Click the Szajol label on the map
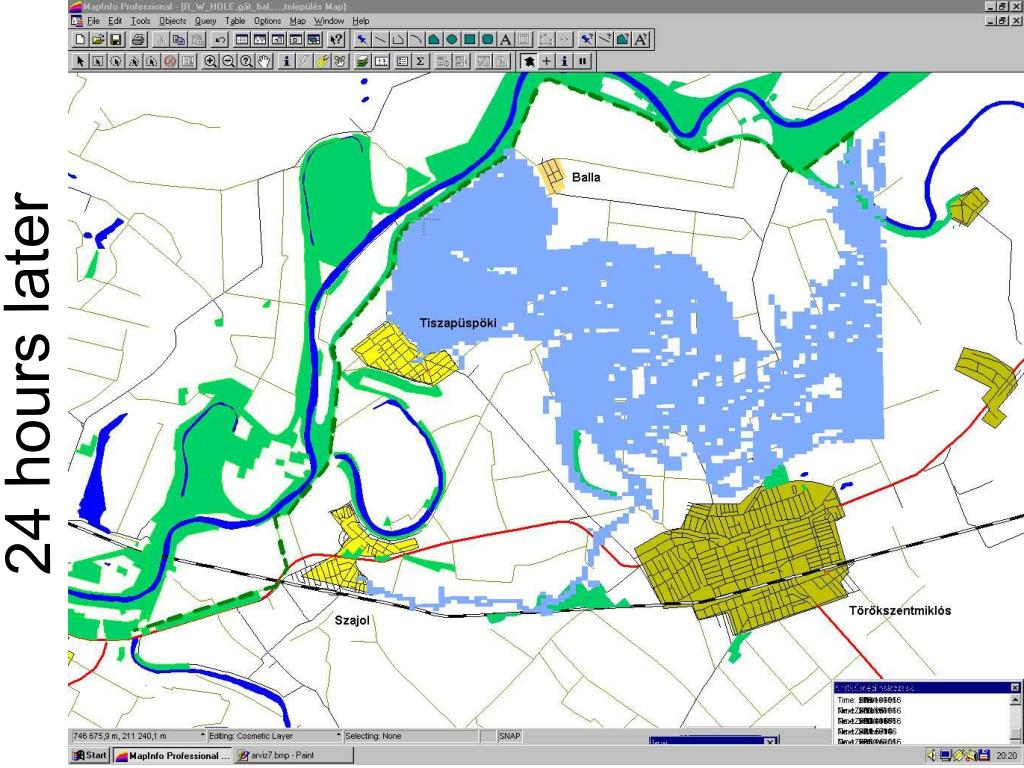 tap(352, 620)
